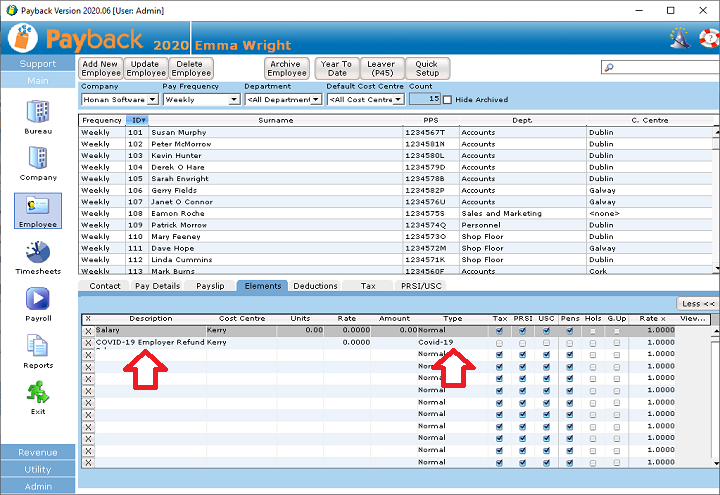Expand the Company dropdown
Screen dimensions: 720x495
pyautogui.click(x=152, y=99)
